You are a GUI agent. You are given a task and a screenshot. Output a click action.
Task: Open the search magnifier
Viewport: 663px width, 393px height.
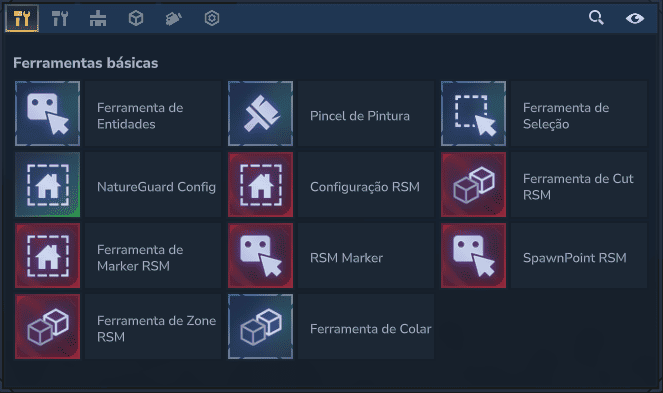[x=596, y=18]
